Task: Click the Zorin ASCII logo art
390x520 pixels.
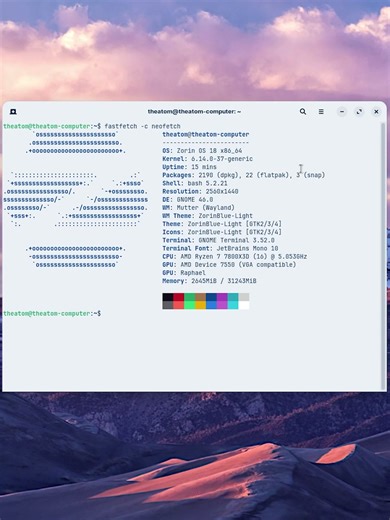Action: pyautogui.click(x=76, y=199)
